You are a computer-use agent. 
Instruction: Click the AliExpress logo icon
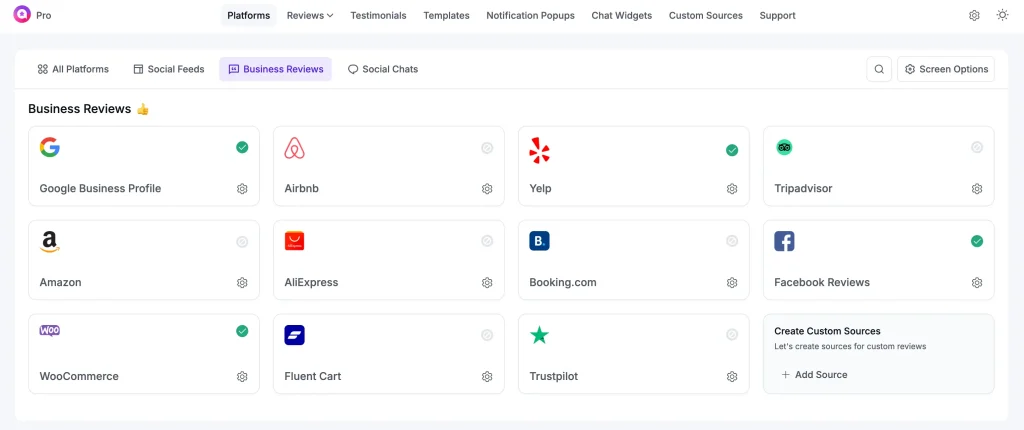(x=295, y=241)
